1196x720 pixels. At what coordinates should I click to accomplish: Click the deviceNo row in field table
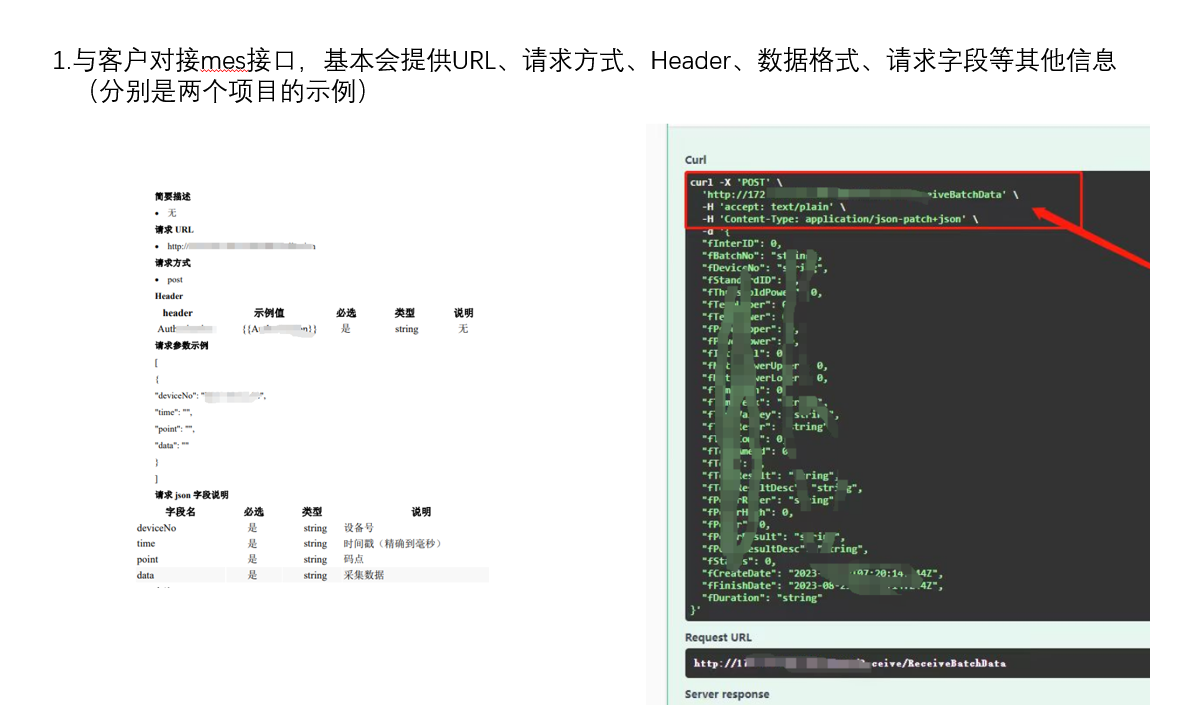click(157, 528)
